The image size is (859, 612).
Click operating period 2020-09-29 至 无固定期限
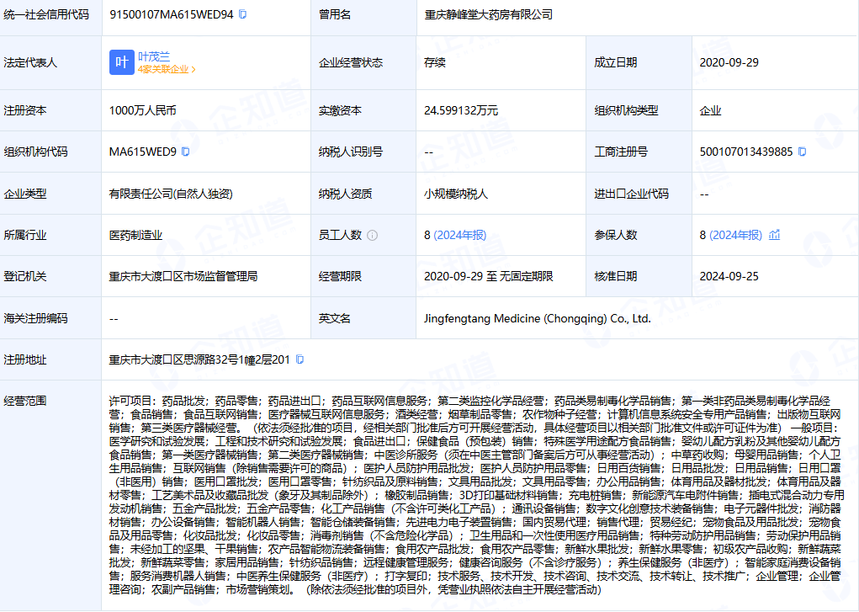point(489,277)
